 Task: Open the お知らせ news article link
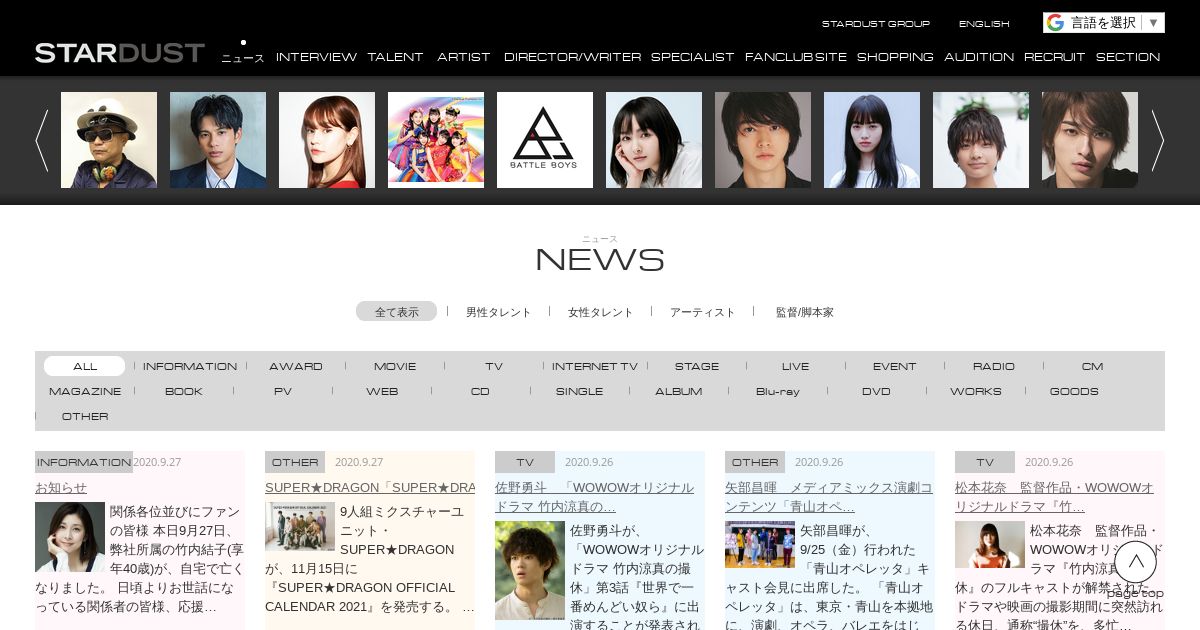61,488
